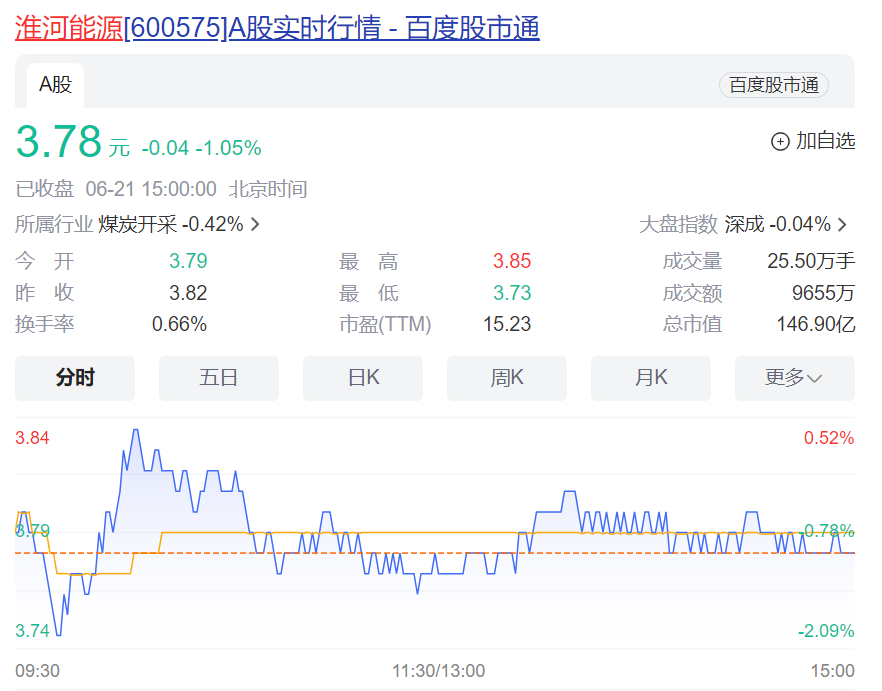
Task: Expand the chevron next to 煤炭开采 -0.42%
Action: tap(255, 225)
